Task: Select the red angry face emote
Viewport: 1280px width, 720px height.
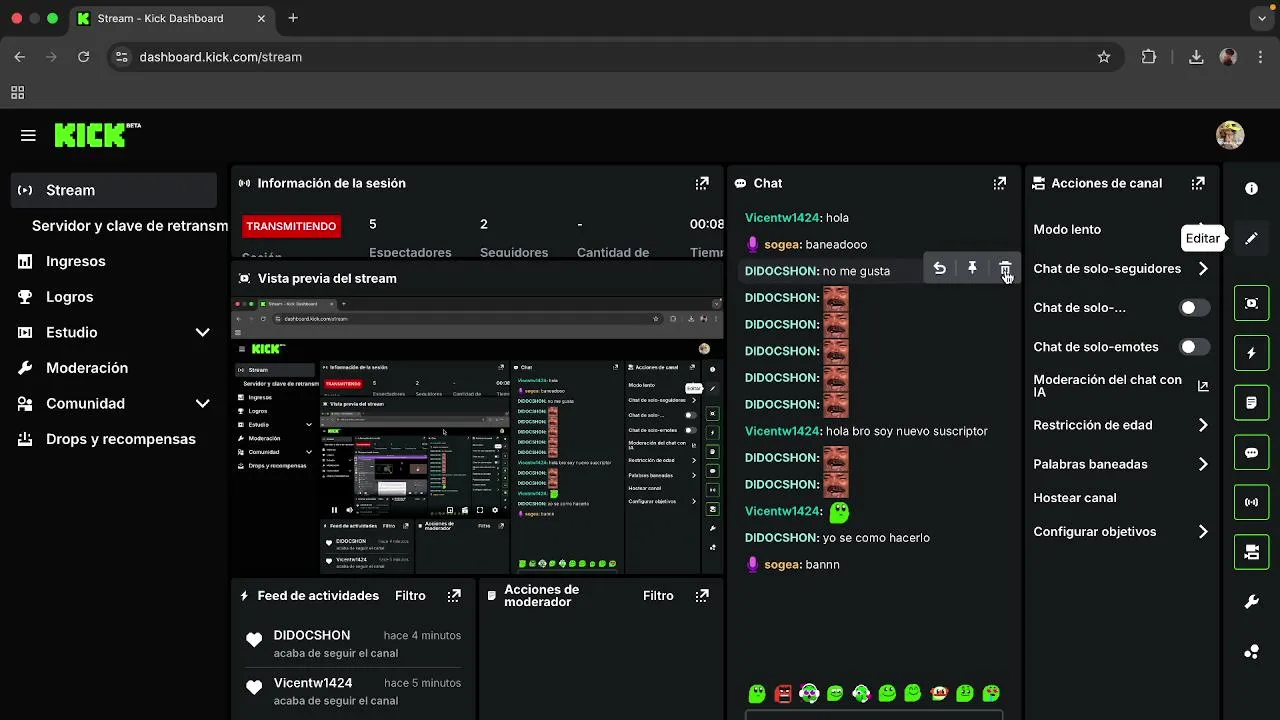Action: 783,693
